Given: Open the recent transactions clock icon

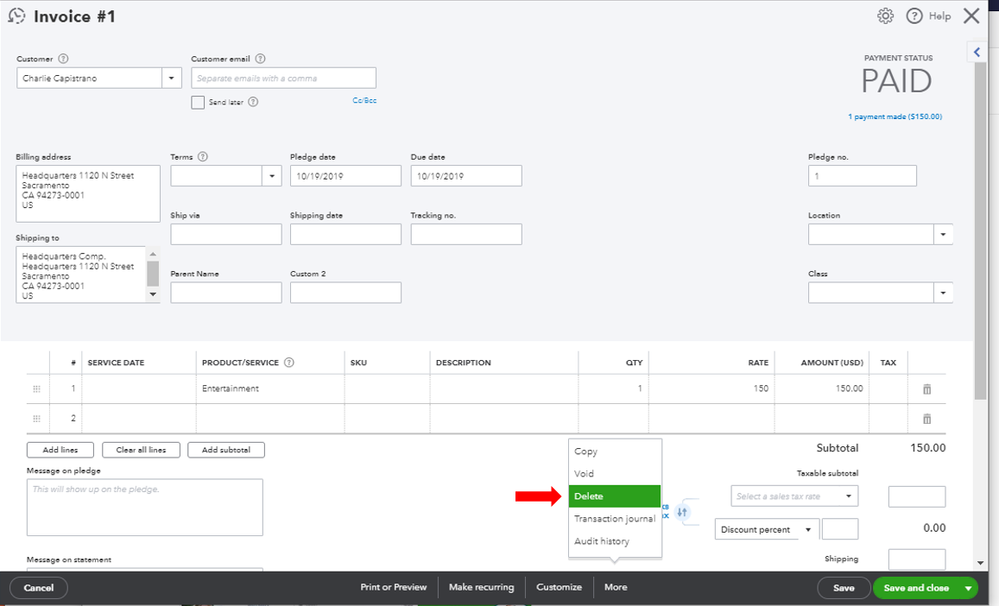Looking at the screenshot, I should (17, 16).
